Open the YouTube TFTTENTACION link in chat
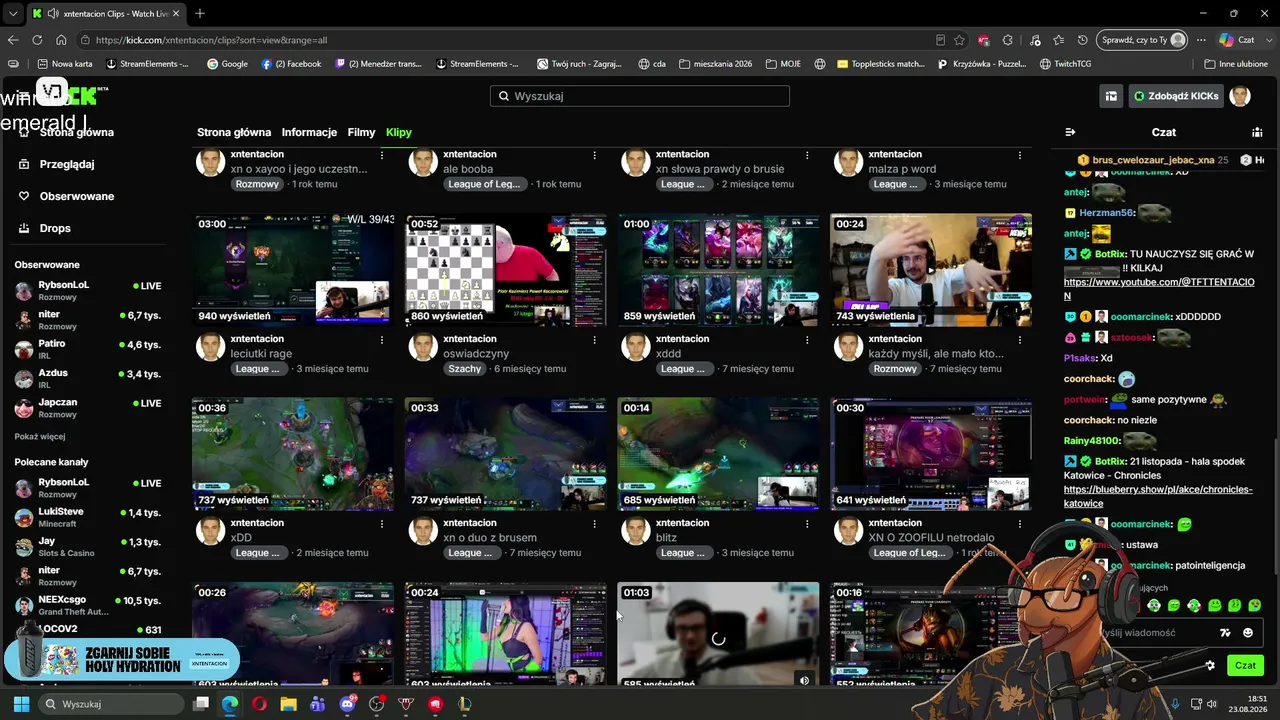This screenshot has width=1280, height=720. point(1159,289)
